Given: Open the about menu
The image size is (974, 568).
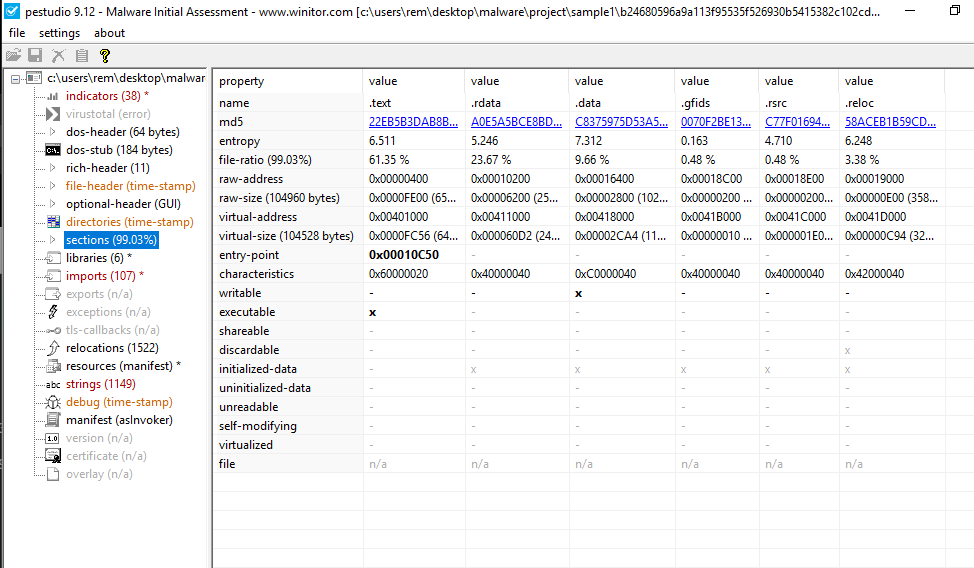Looking at the screenshot, I should tap(109, 33).
